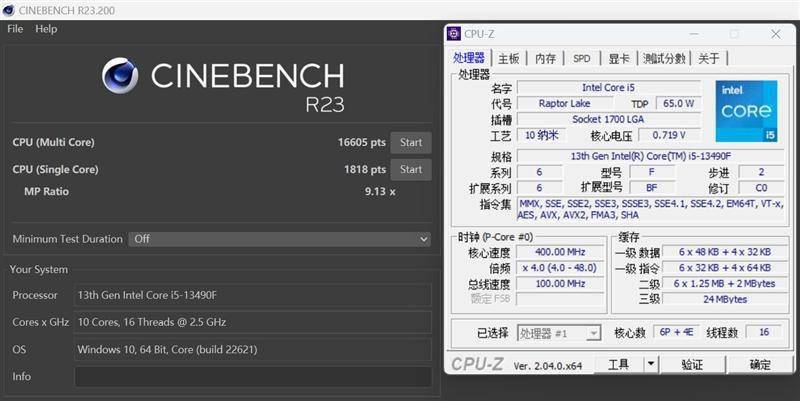Switch to the 内存 tab
The width and height of the screenshot is (800, 401).
545,59
